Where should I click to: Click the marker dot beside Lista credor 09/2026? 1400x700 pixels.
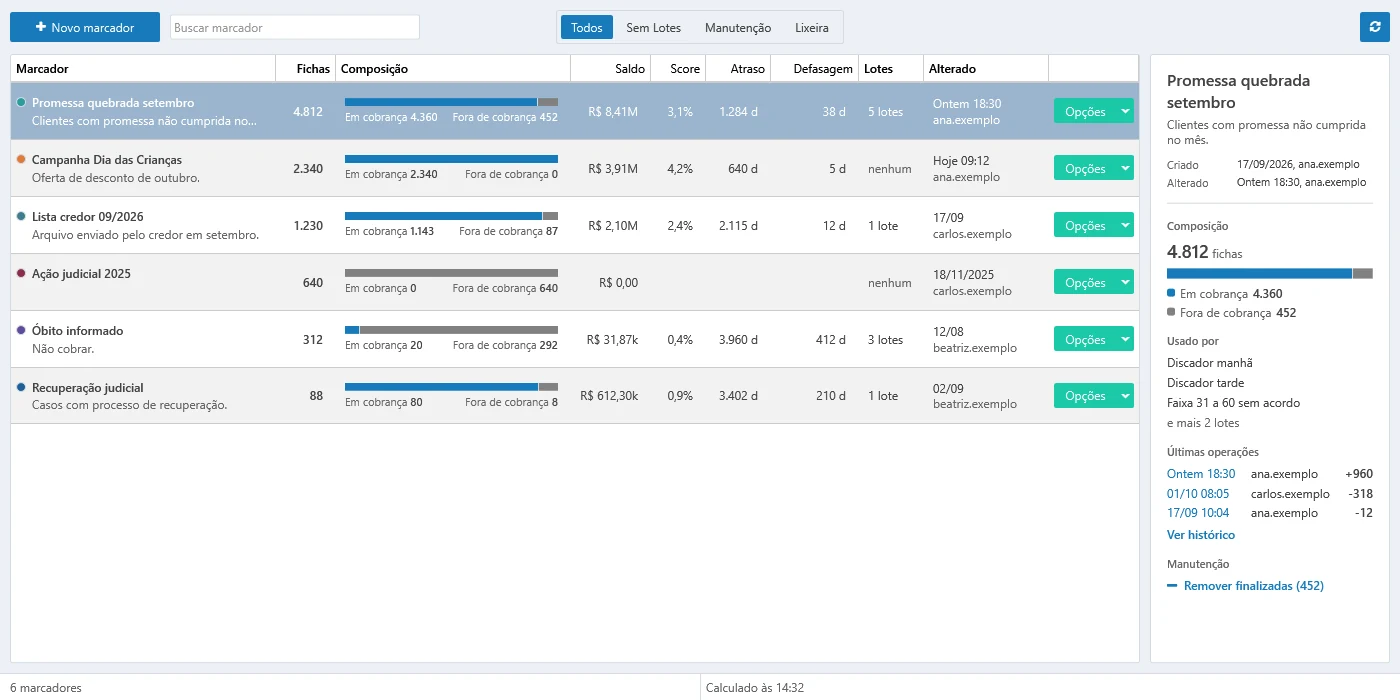pyautogui.click(x=21, y=216)
